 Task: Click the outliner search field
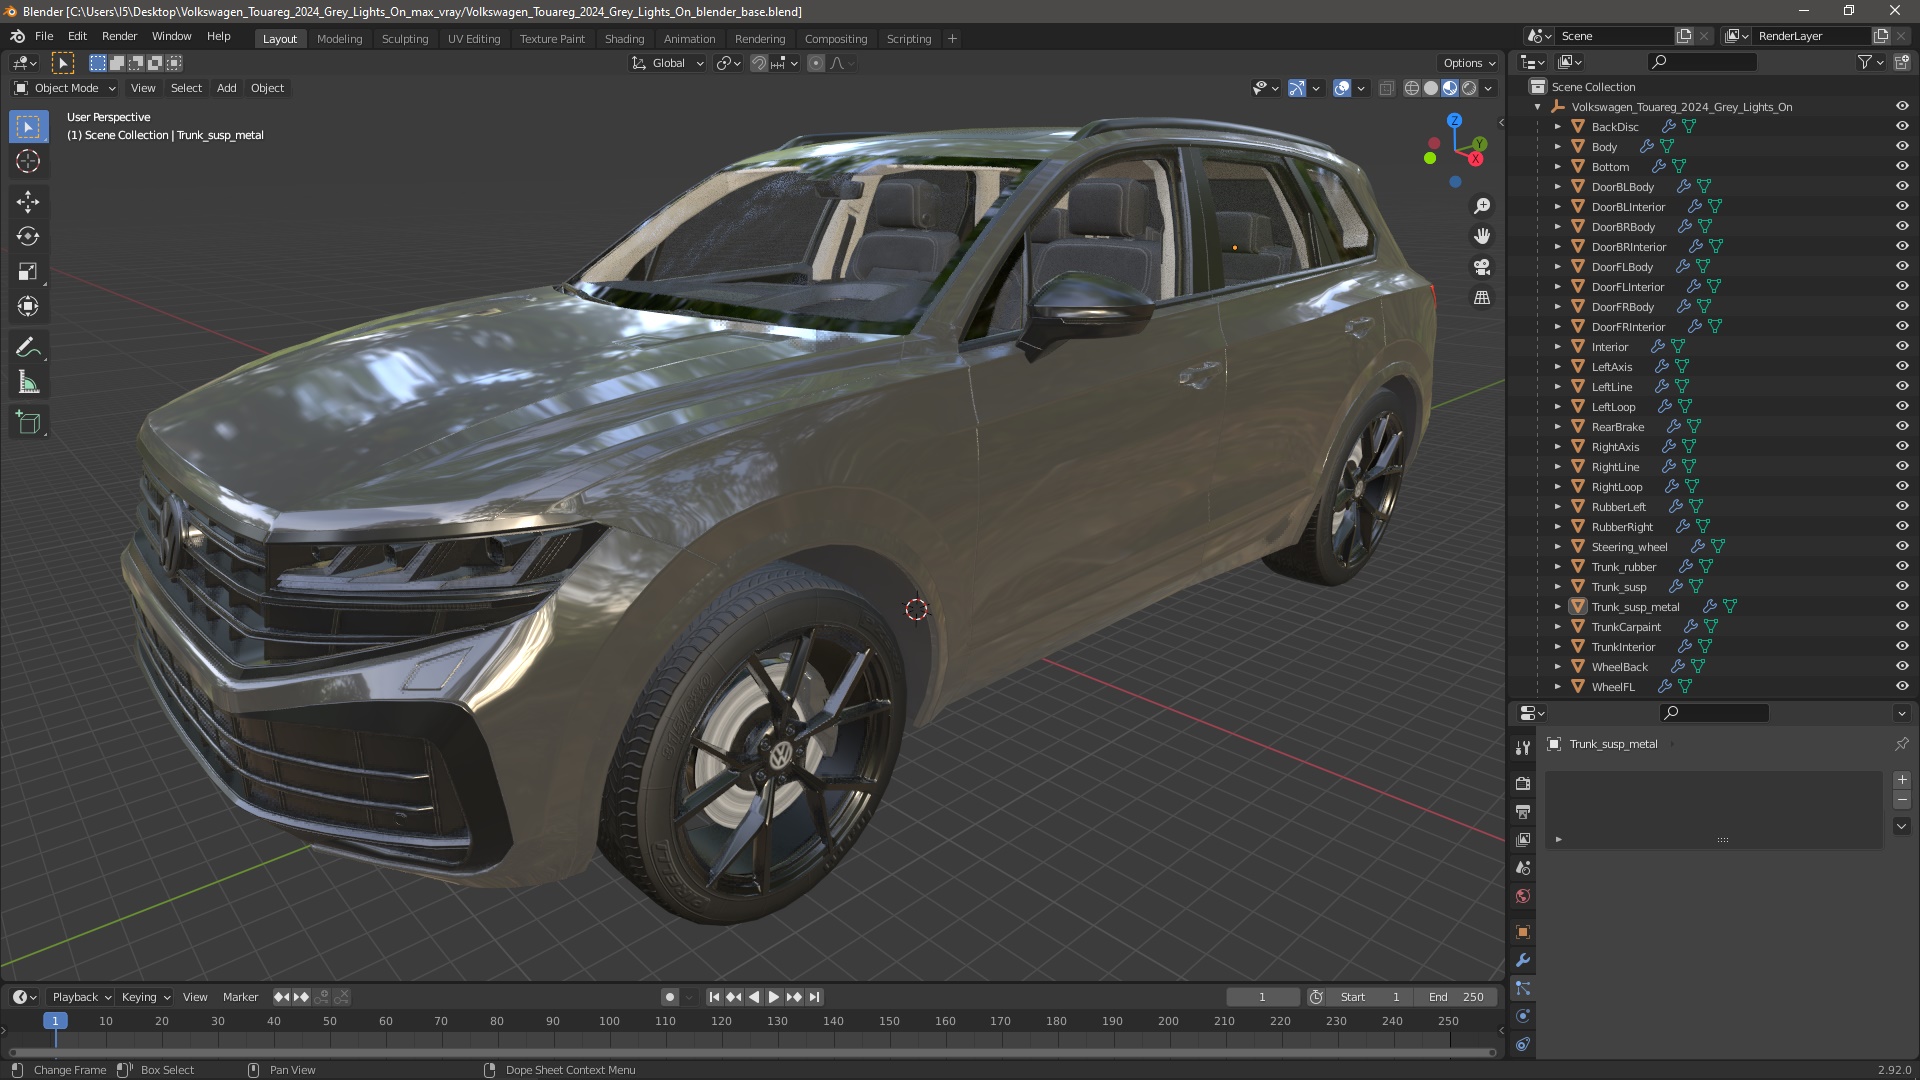click(1702, 62)
